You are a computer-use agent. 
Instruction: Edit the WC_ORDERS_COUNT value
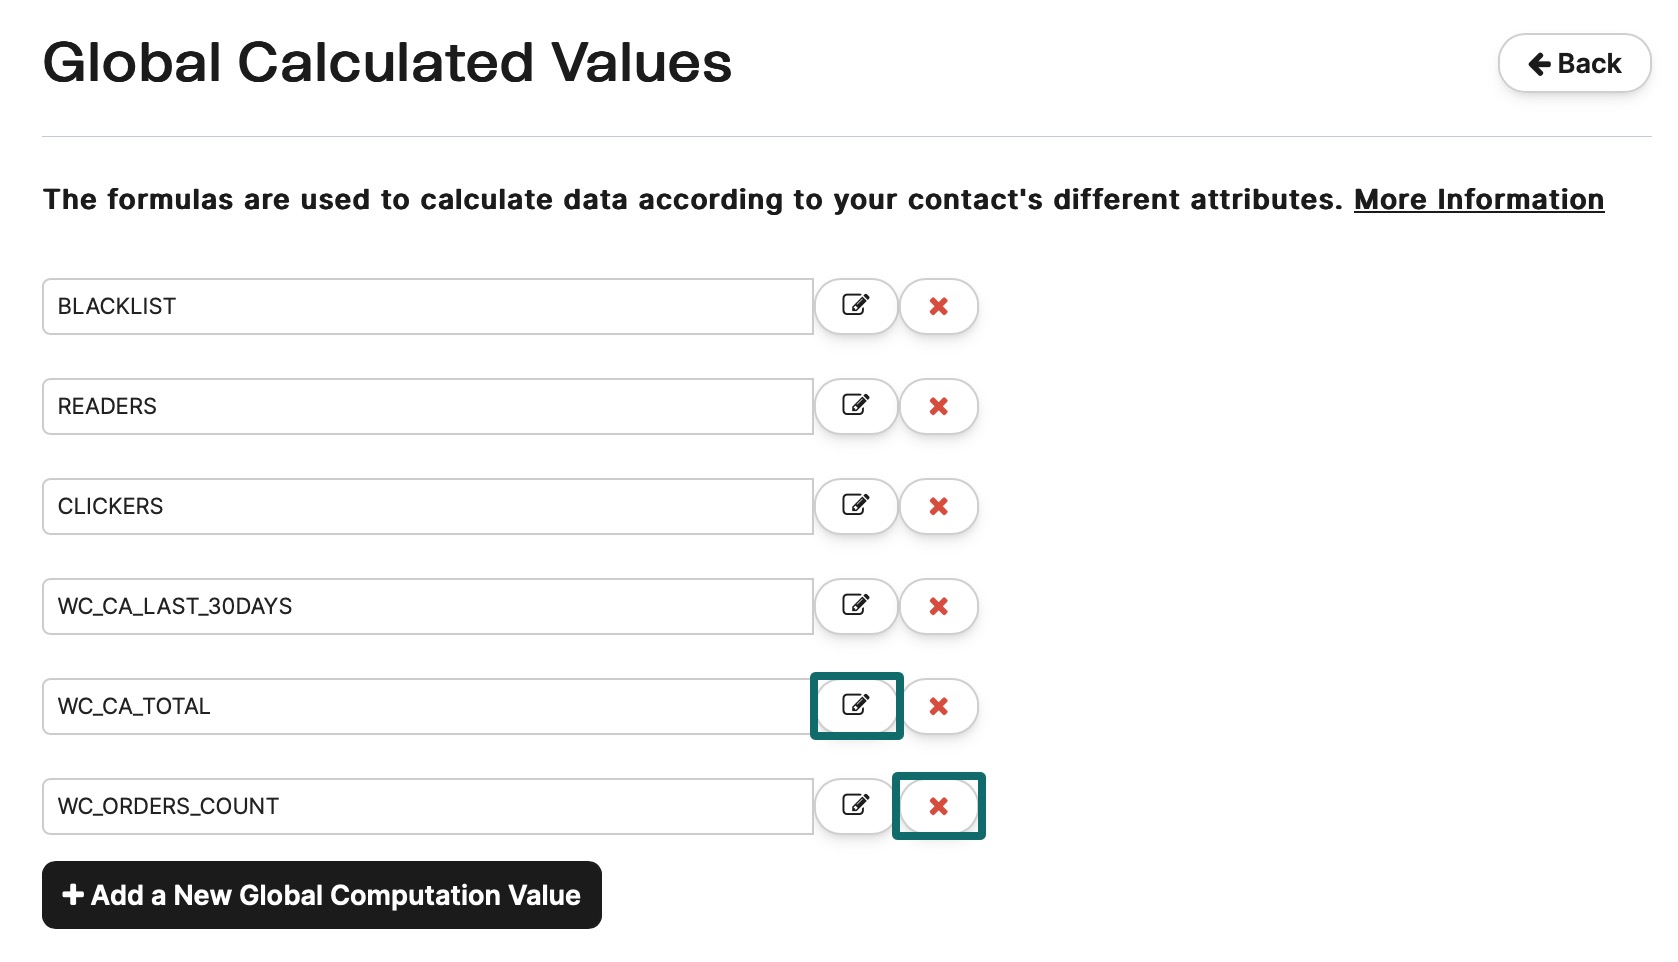856,806
